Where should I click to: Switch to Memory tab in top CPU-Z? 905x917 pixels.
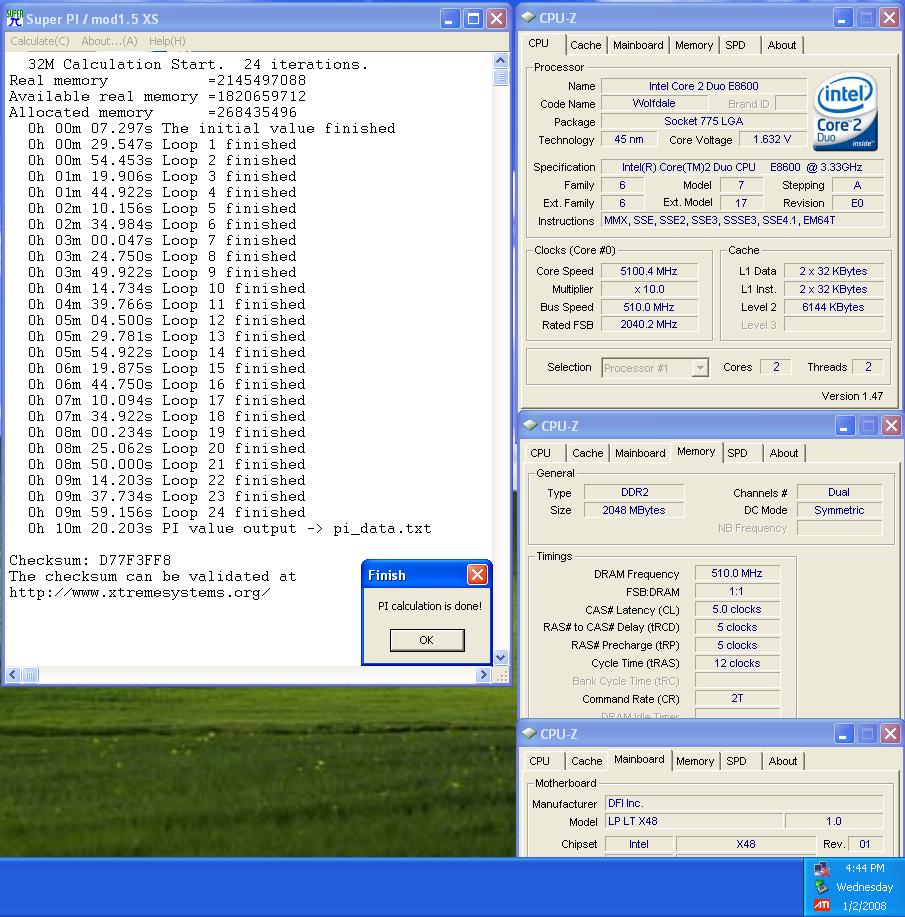click(x=694, y=45)
